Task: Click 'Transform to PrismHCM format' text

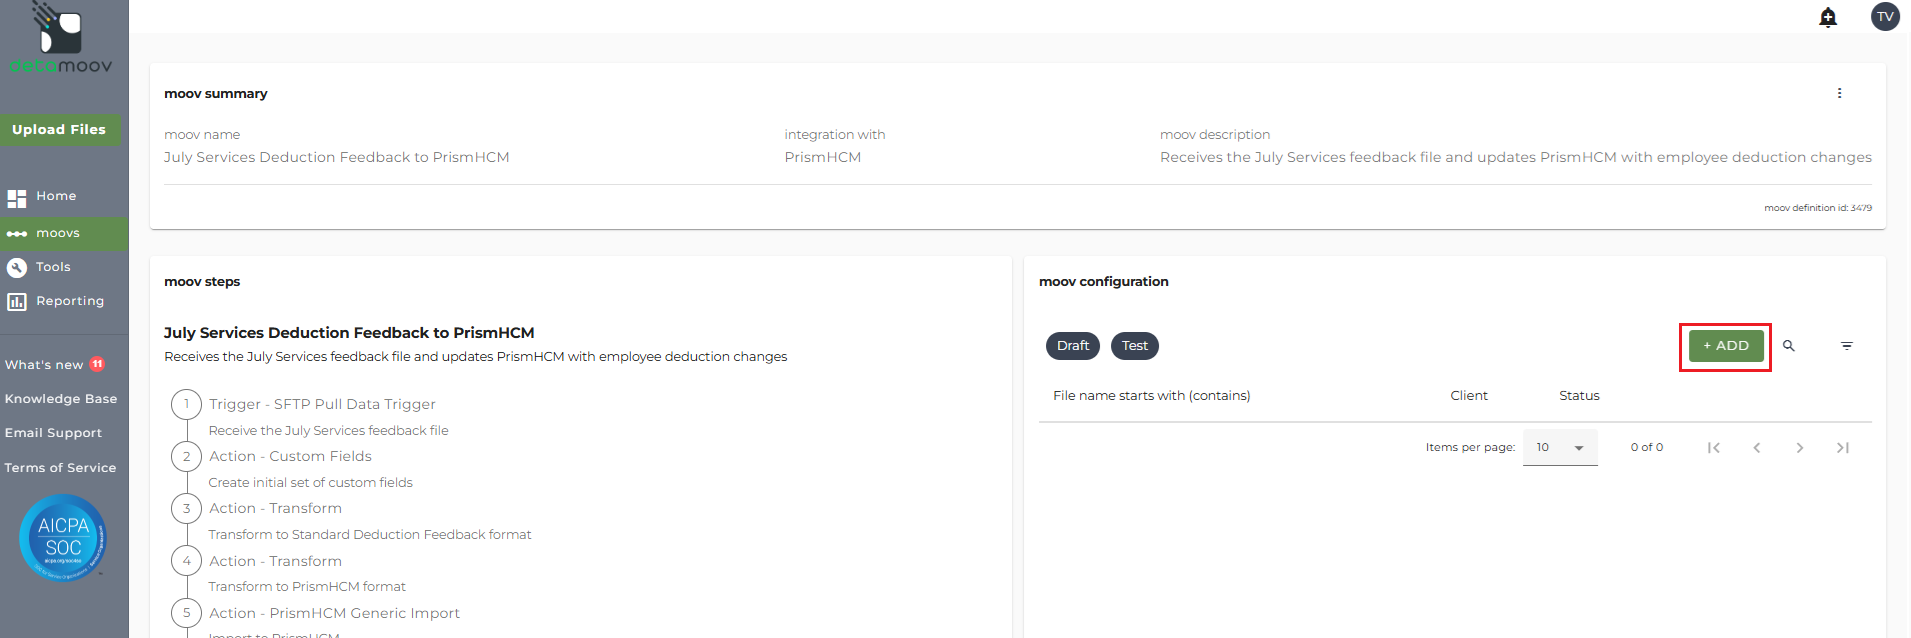Action: [x=307, y=587]
